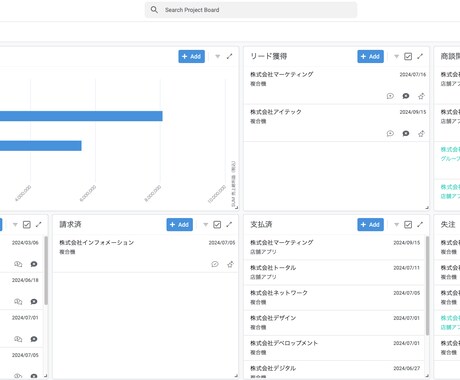Toggle the checkbox icon in the リード獲得 header
The width and height of the screenshot is (460, 380).
(x=408, y=57)
